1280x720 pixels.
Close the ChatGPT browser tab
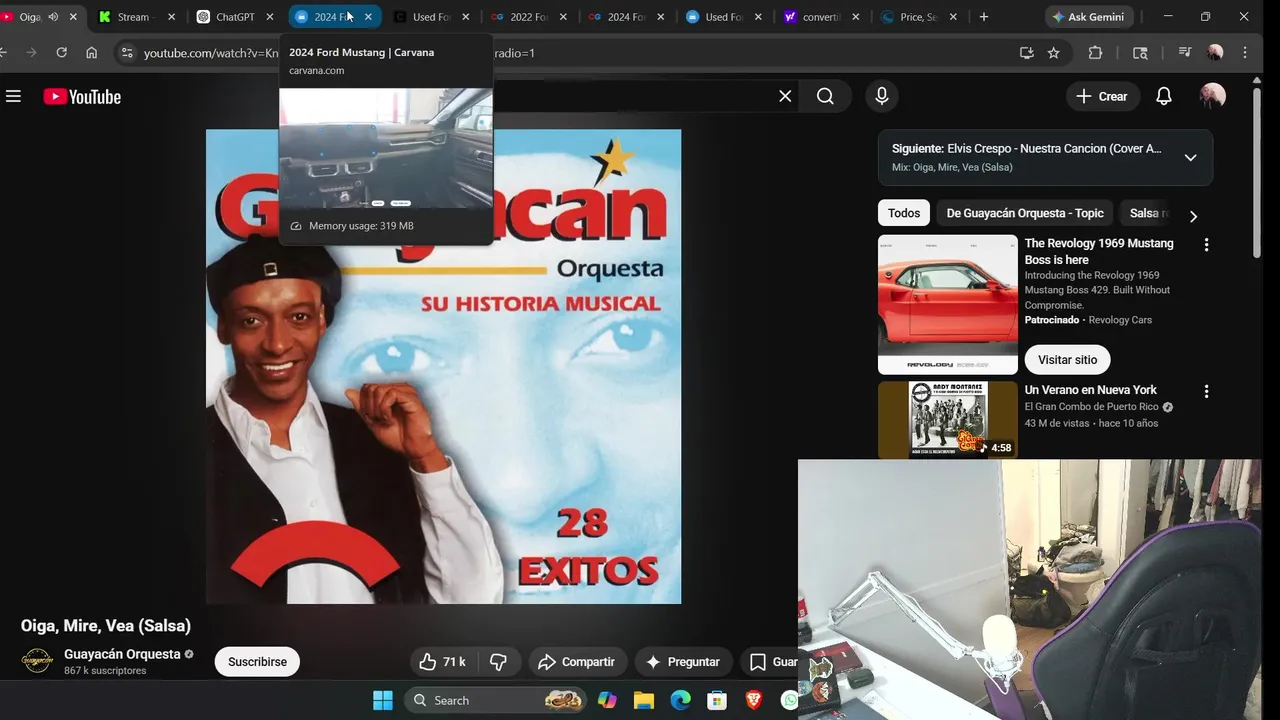pyautogui.click(x=269, y=17)
